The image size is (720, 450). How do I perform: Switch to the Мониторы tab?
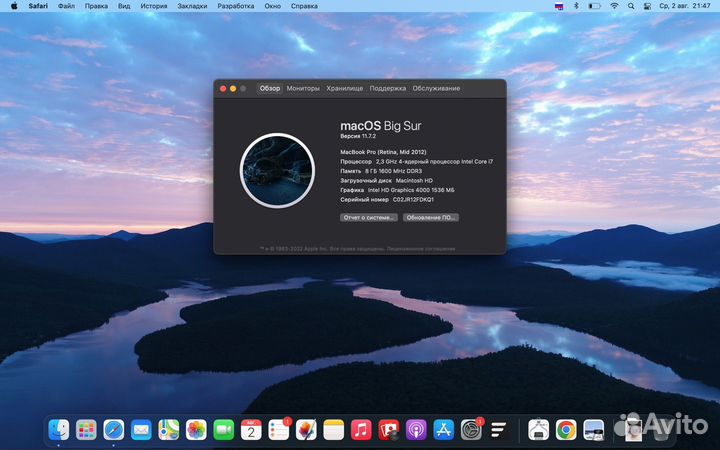tap(303, 88)
